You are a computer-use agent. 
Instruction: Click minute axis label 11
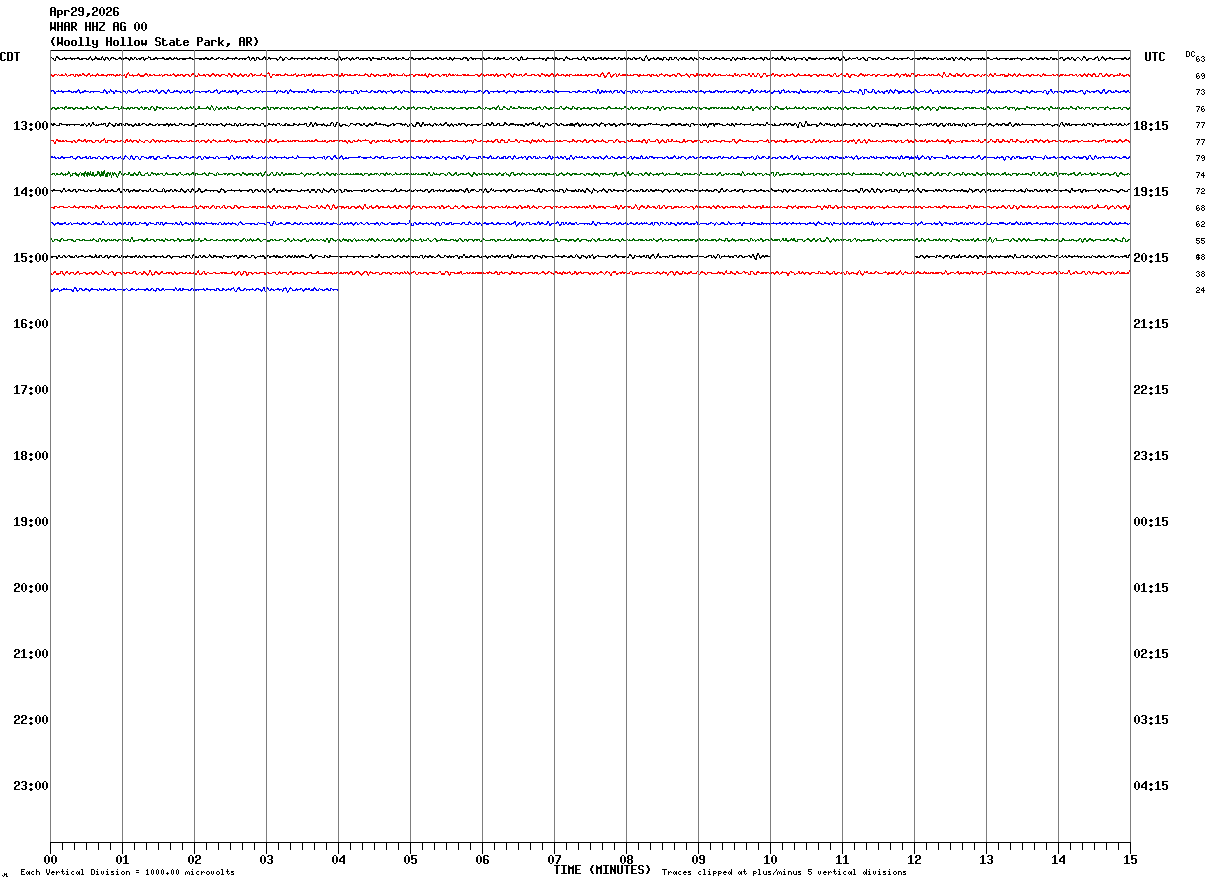coord(842,860)
